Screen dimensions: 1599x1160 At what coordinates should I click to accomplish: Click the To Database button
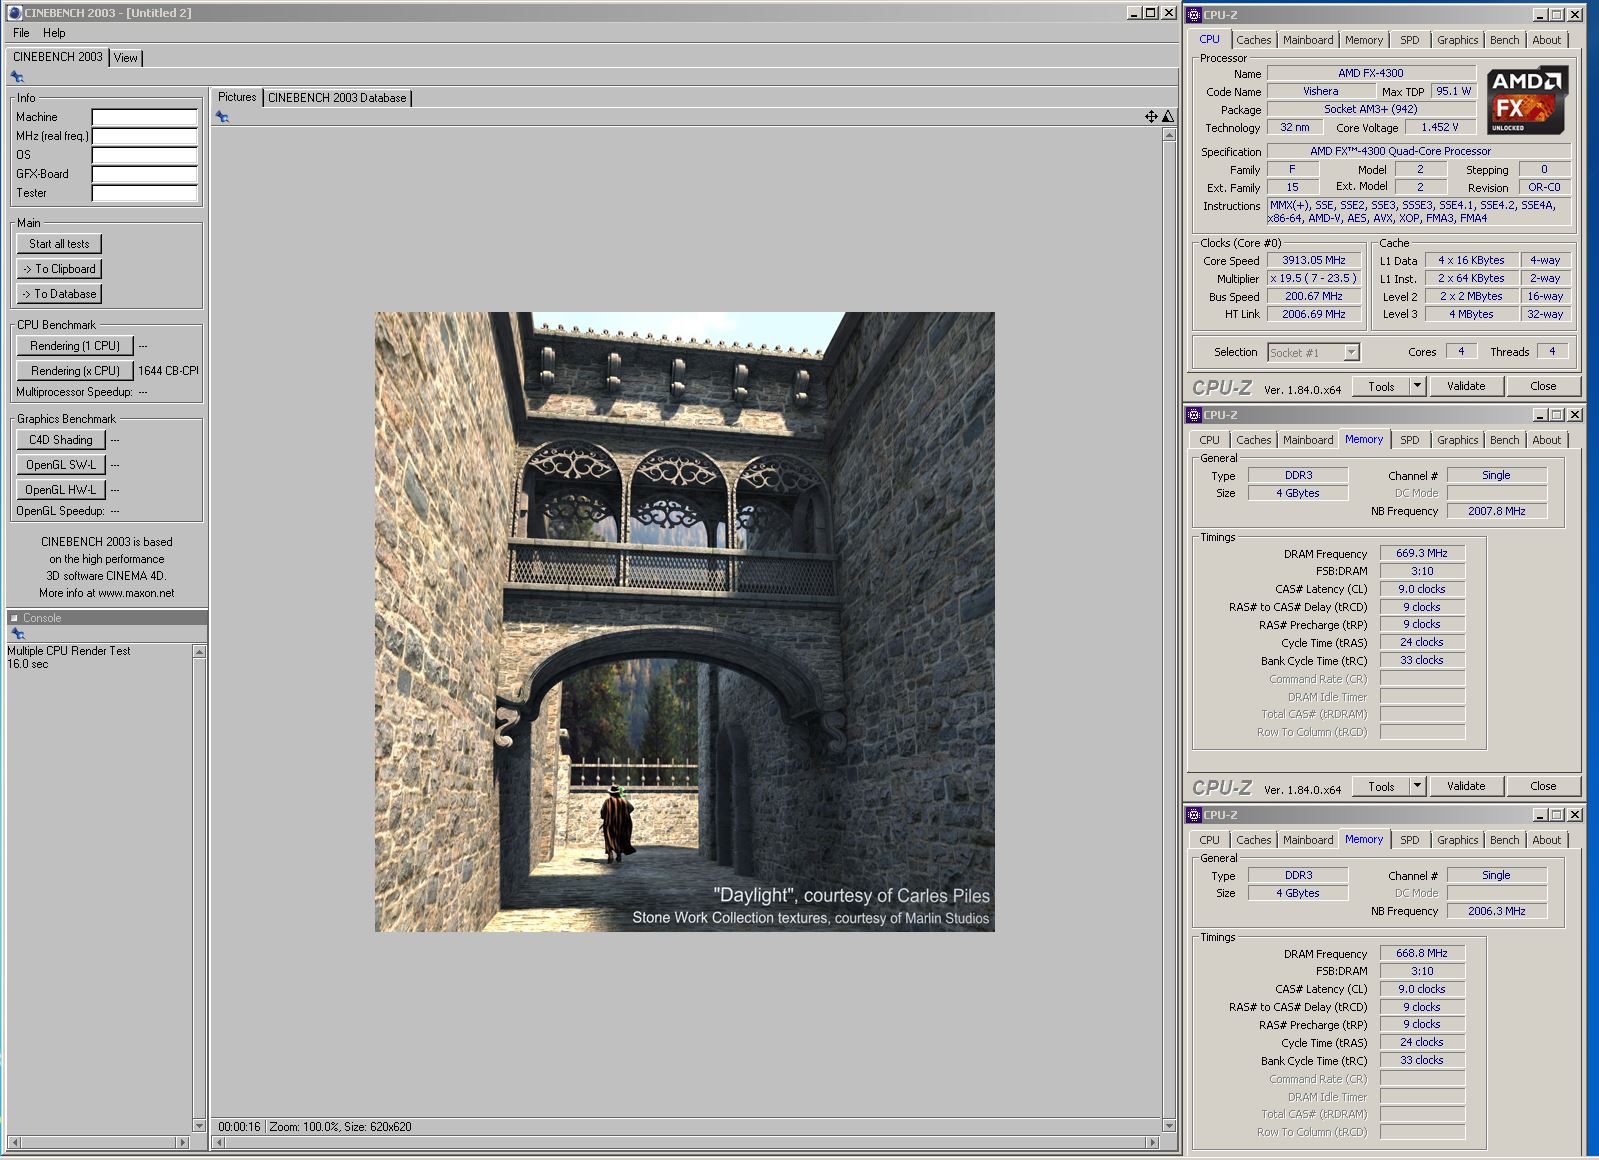(x=59, y=294)
